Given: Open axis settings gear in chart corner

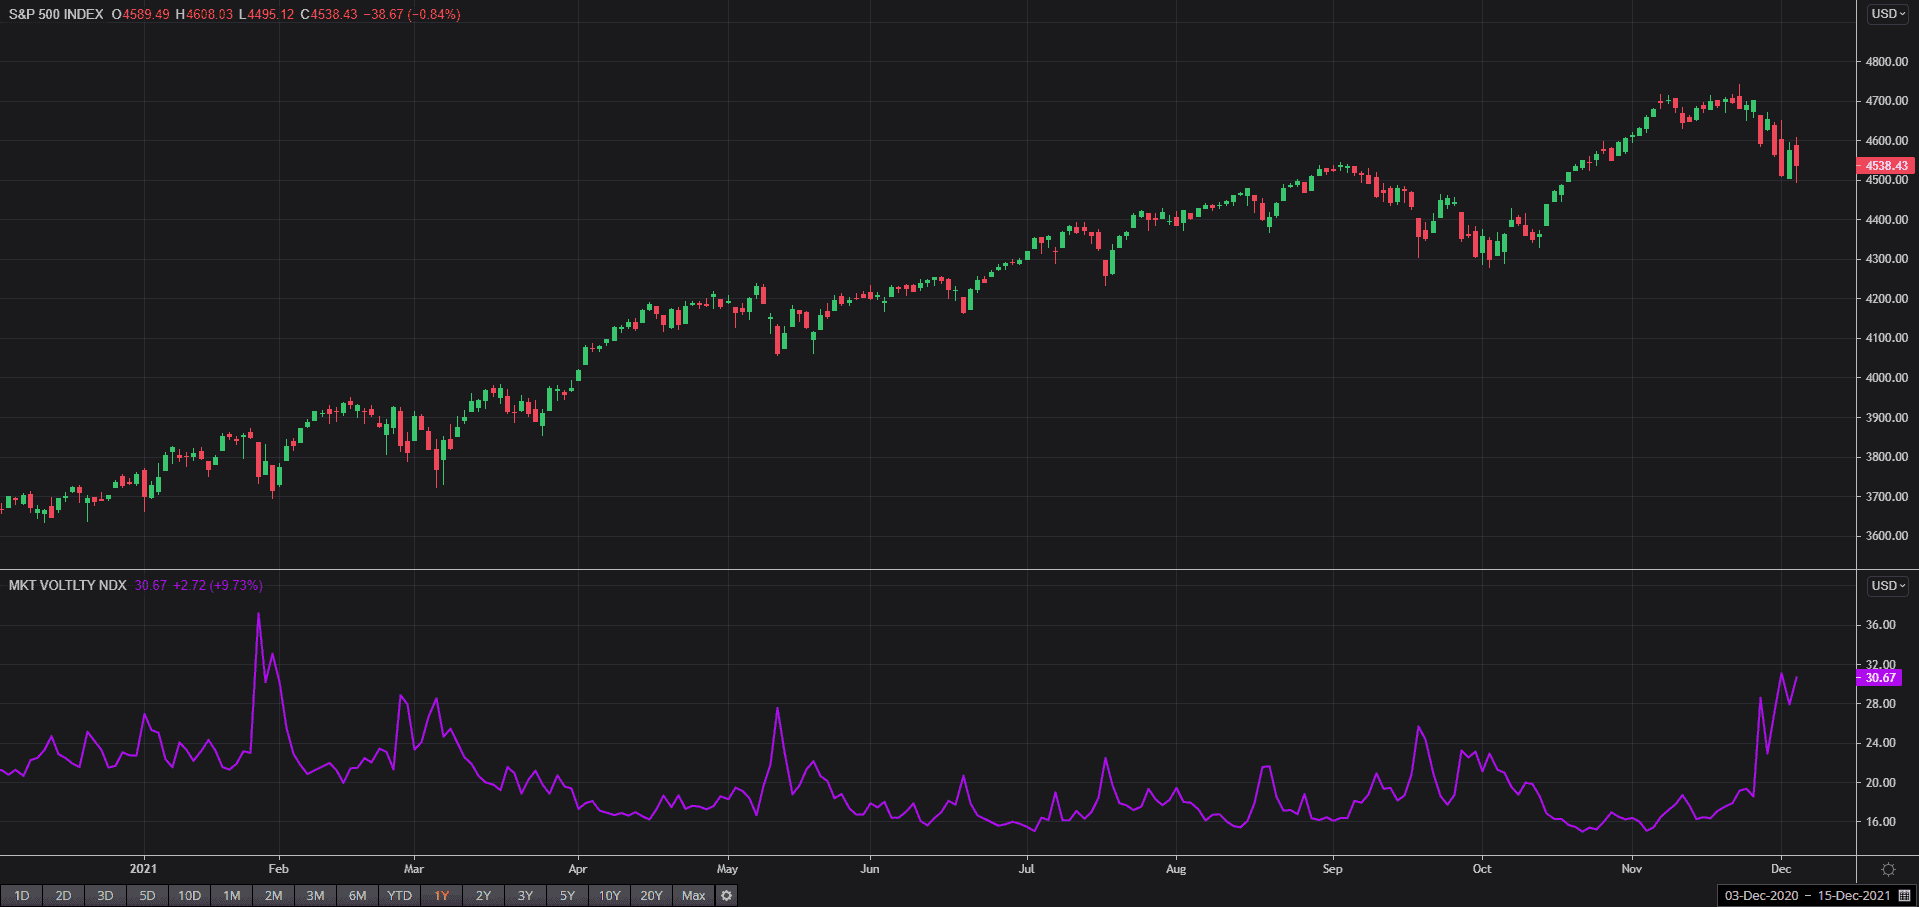Looking at the screenshot, I should tap(1888, 869).
